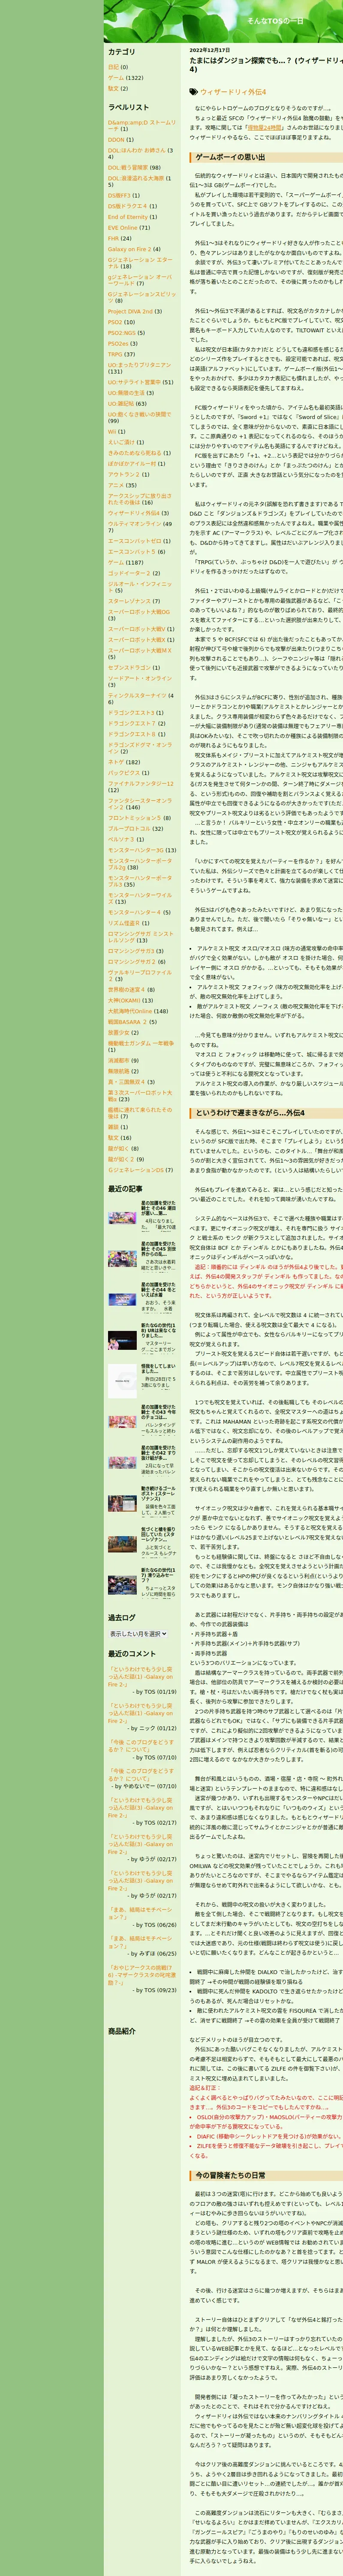Open the UO:サテライト営業中 label
The image size is (343, 2576).
(x=134, y=382)
